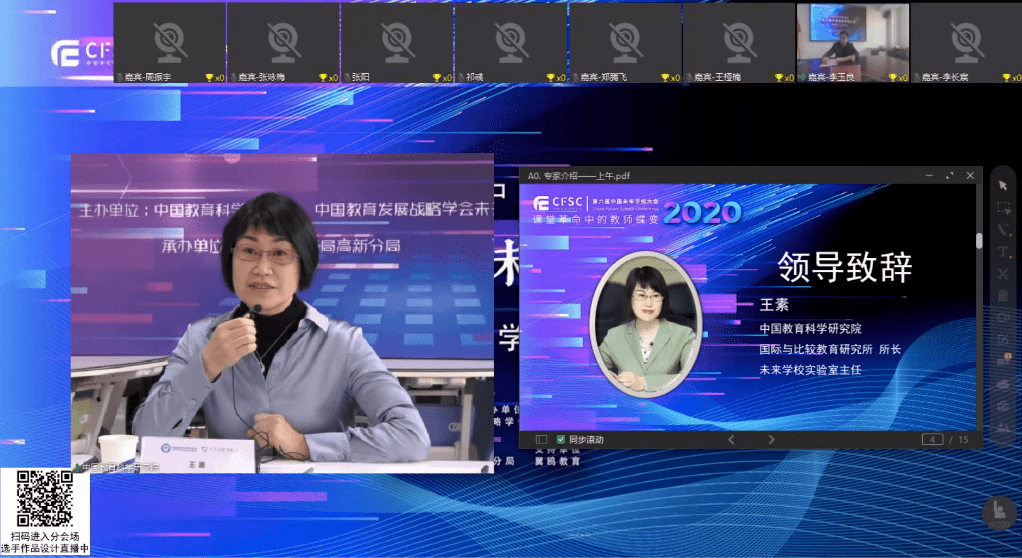Click the text 未来学校实验室主任

(810, 370)
